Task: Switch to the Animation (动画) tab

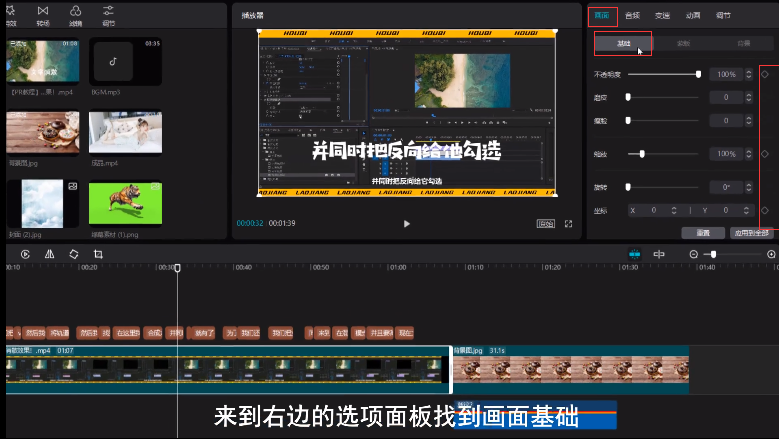Action: click(x=692, y=16)
